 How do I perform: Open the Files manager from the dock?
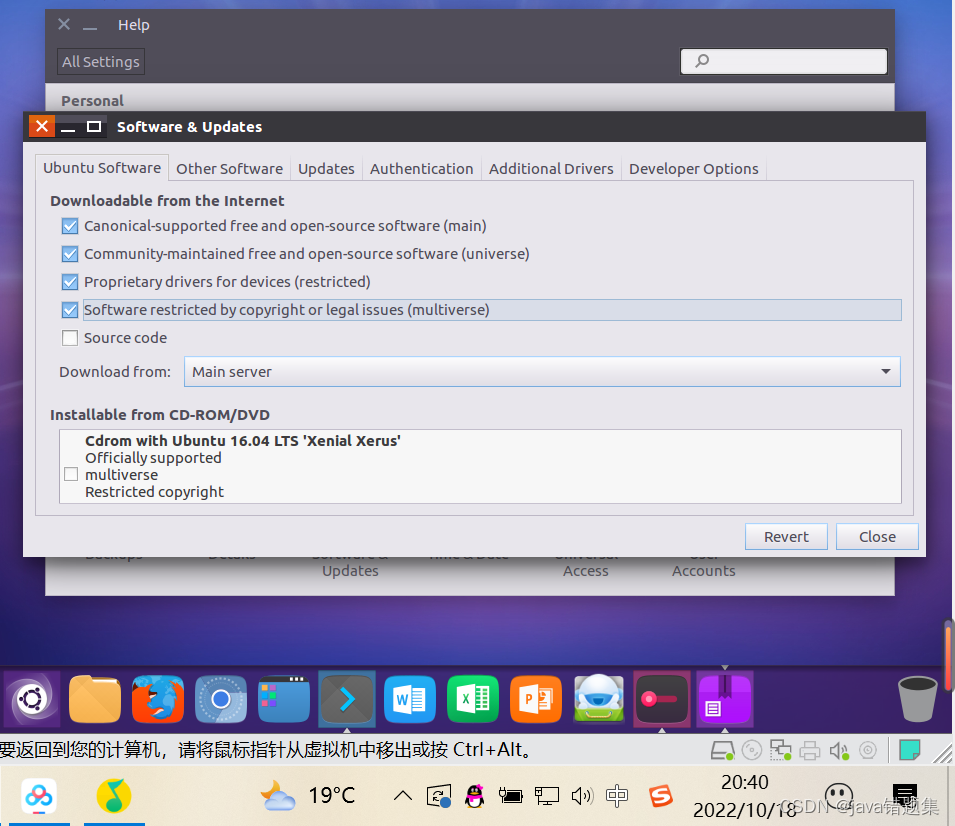click(x=94, y=698)
